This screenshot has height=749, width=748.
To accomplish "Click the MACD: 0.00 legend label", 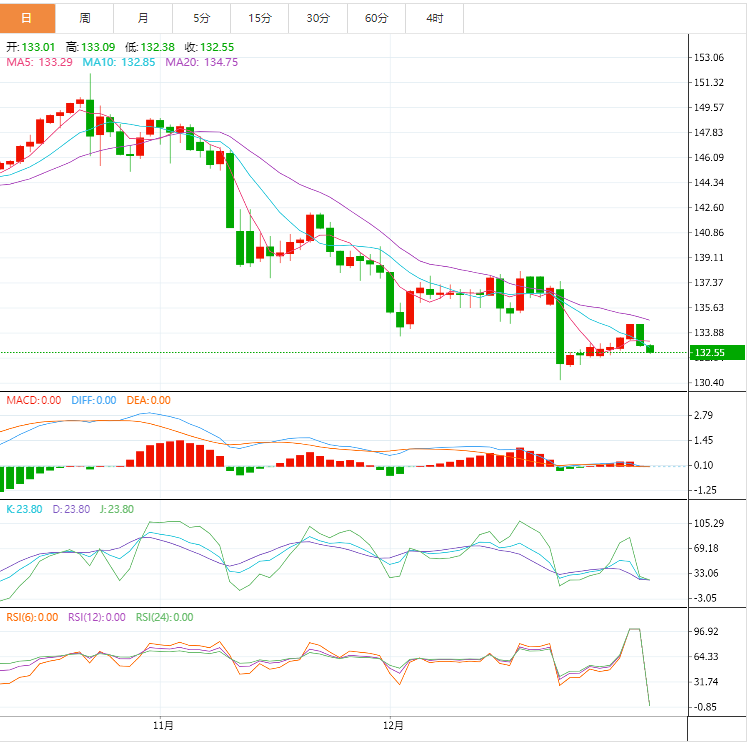I will pyautogui.click(x=35, y=400).
